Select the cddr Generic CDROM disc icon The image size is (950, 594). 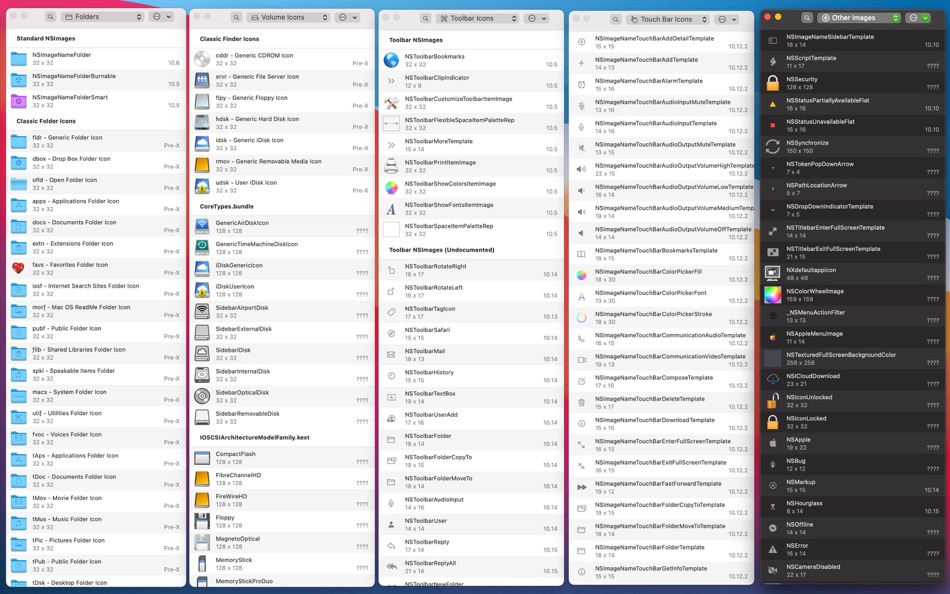tap(202, 59)
